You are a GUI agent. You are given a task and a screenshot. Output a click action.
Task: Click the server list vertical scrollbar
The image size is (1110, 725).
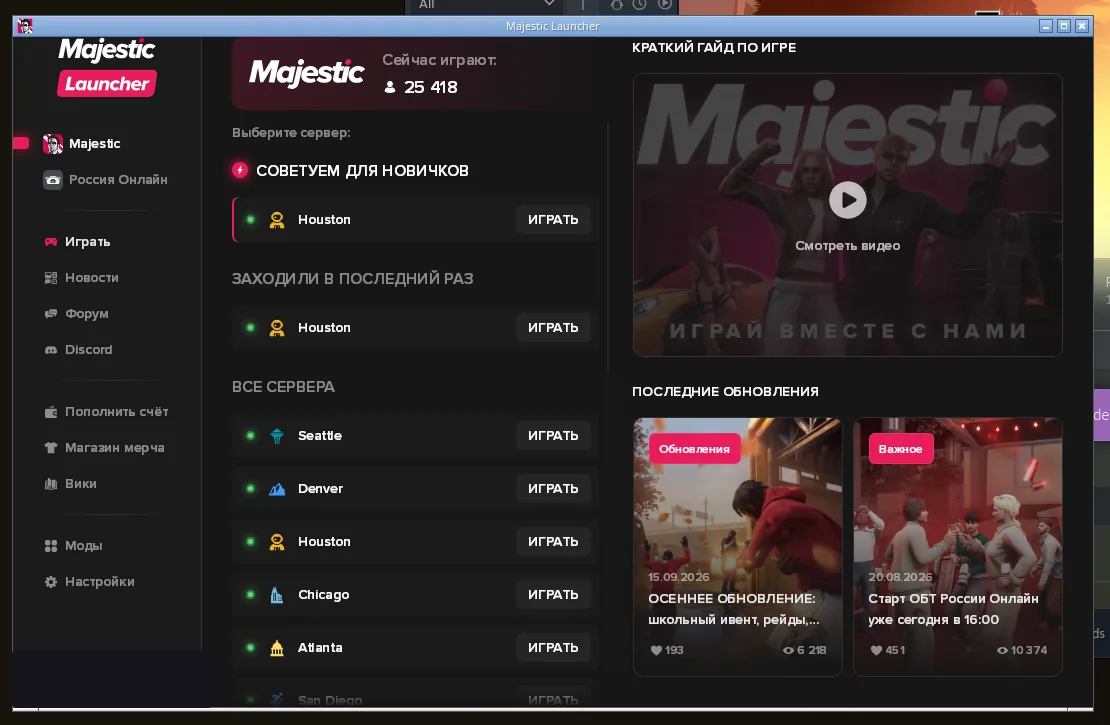608,248
